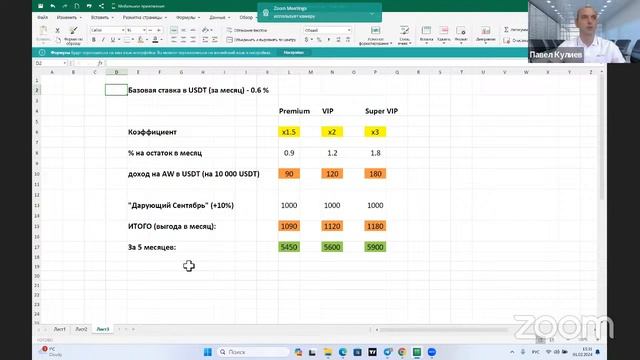Click the Wrap text button
This screenshot has width=640, height=360.
(x=247, y=30)
